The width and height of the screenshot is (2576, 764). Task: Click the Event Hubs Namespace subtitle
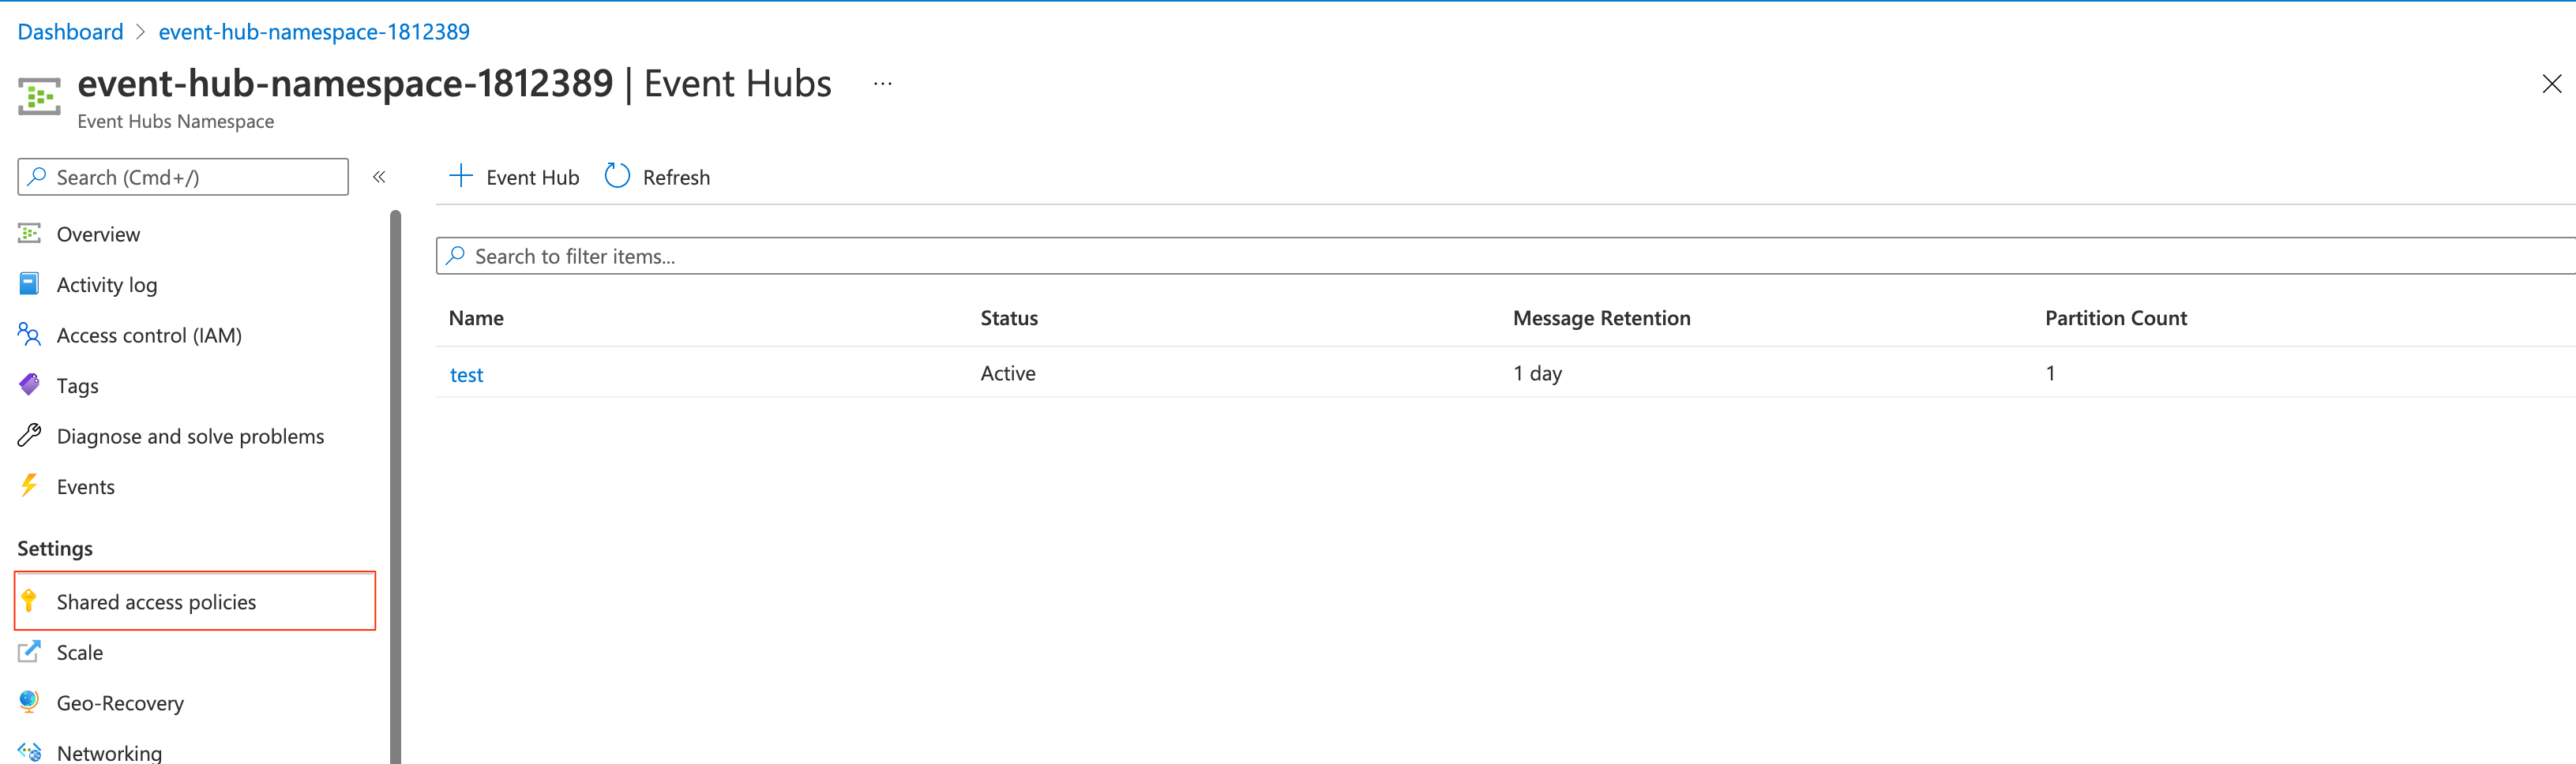pyautogui.click(x=175, y=121)
